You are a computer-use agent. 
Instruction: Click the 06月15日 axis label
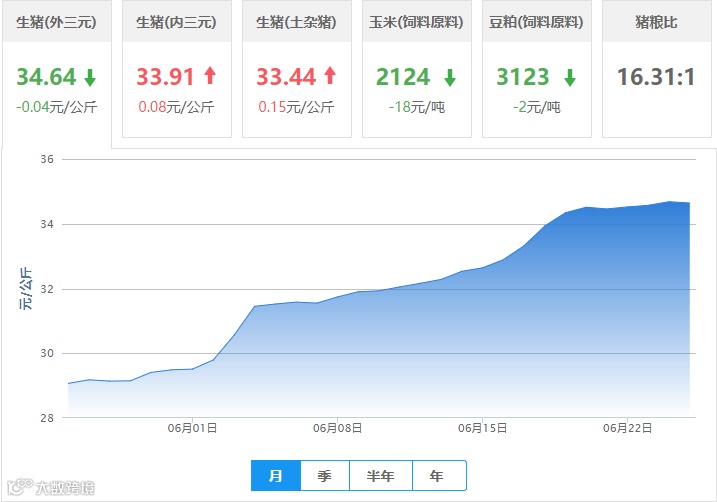tap(482, 428)
